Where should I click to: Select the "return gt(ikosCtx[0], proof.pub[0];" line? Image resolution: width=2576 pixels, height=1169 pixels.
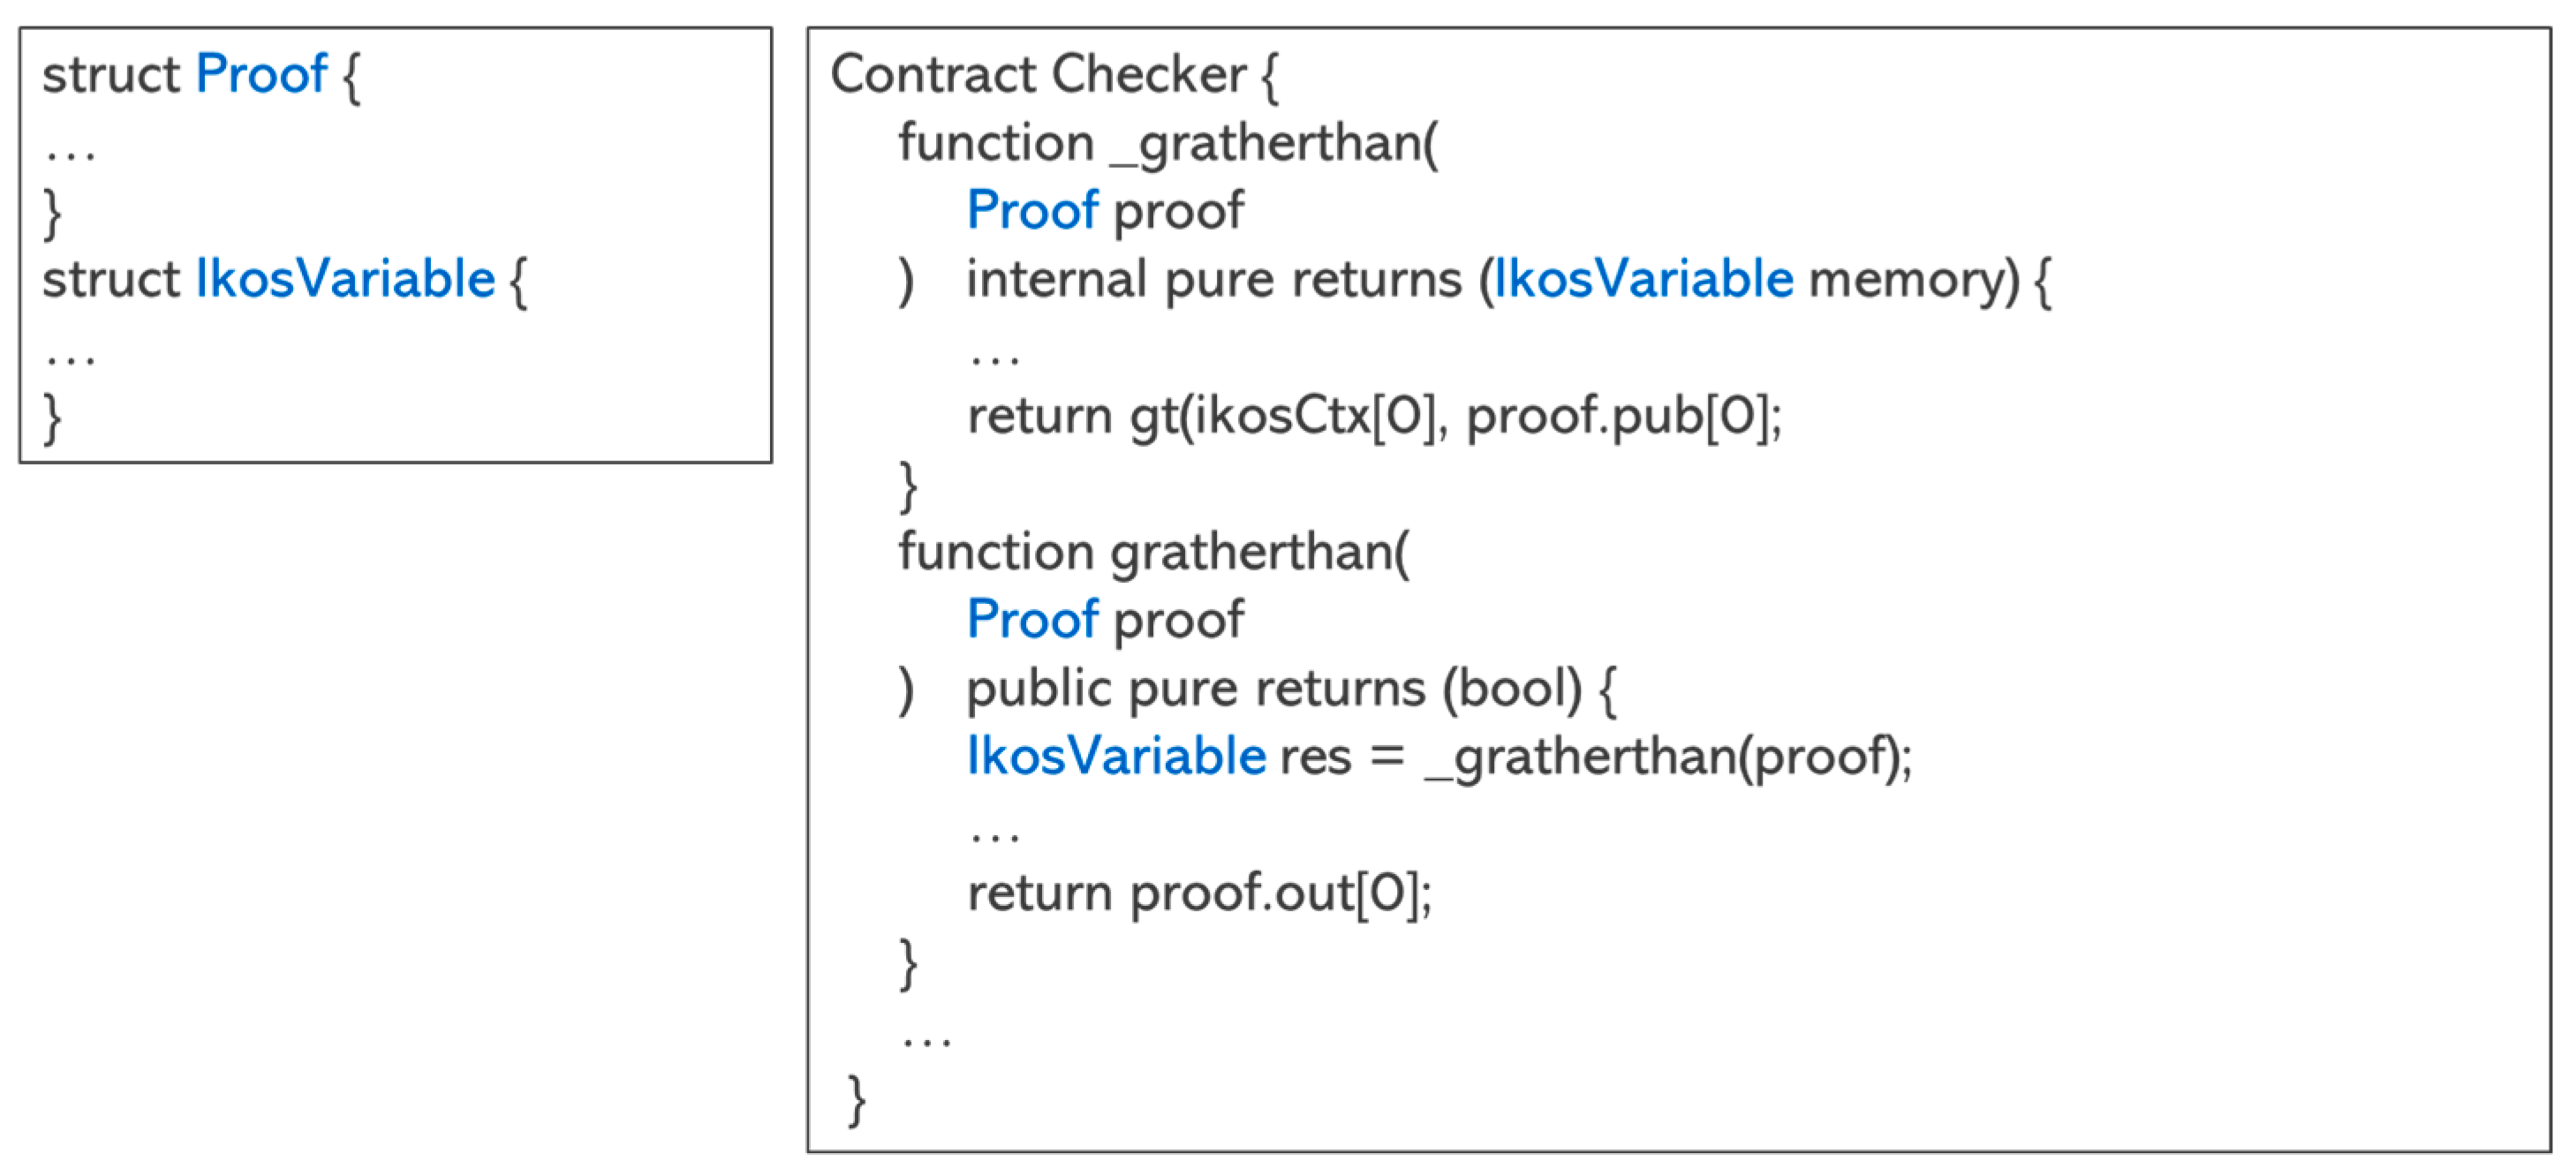point(1374,416)
